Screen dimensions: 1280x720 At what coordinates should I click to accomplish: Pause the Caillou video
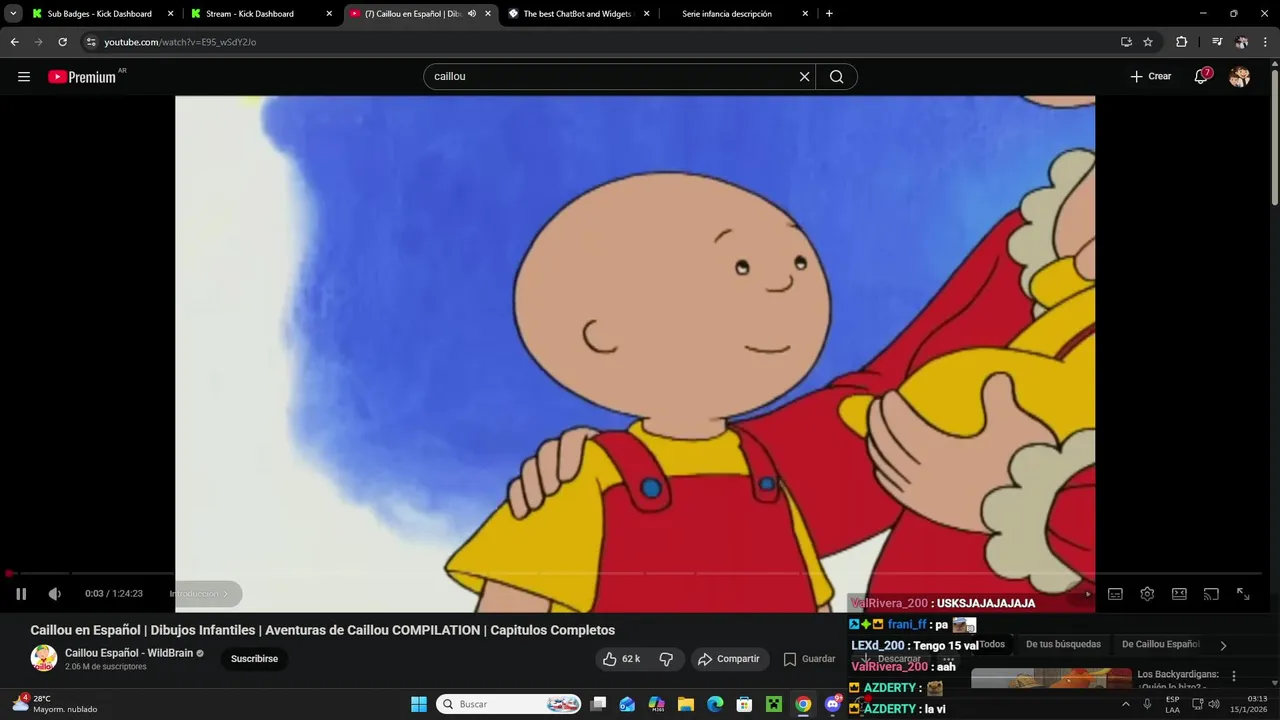[x=21, y=594]
